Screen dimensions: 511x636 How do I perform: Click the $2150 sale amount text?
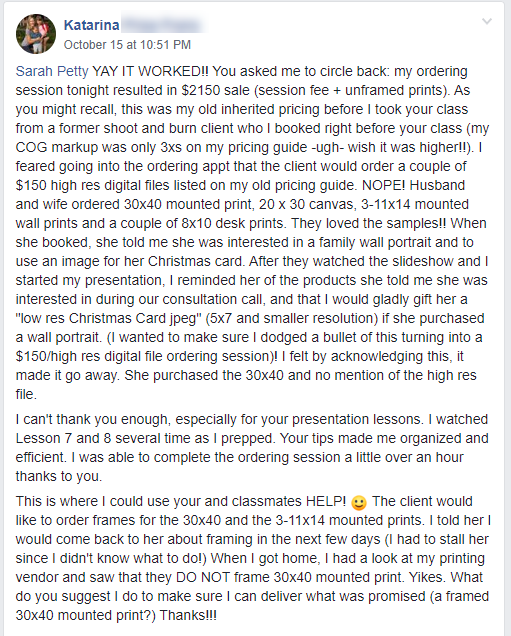[215, 90]
